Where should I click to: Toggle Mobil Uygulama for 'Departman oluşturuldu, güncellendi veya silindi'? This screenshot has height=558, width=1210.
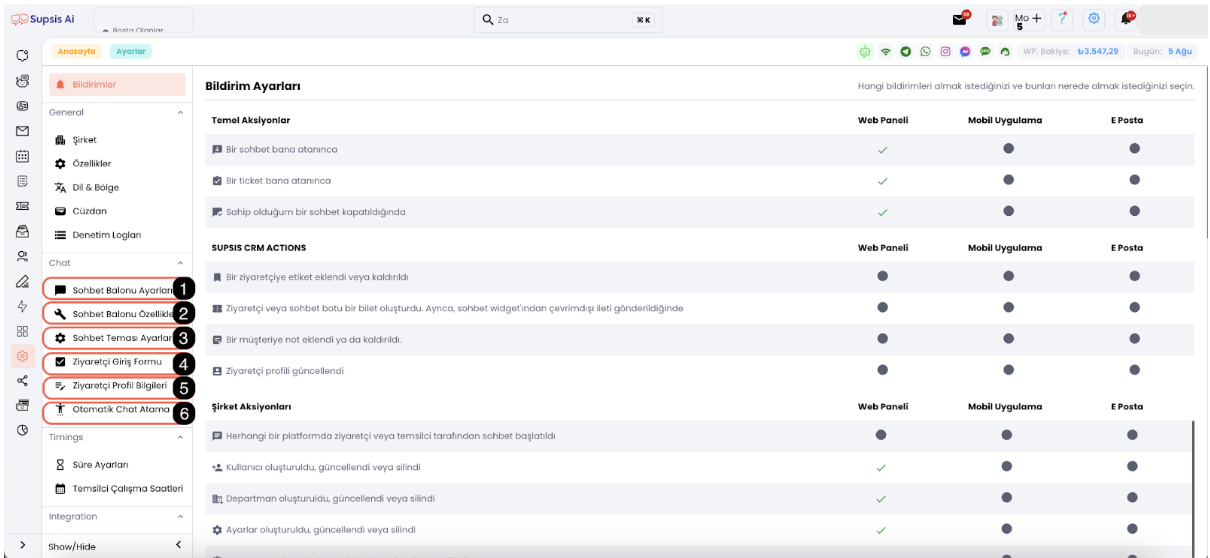click(x=1008, y=497)
